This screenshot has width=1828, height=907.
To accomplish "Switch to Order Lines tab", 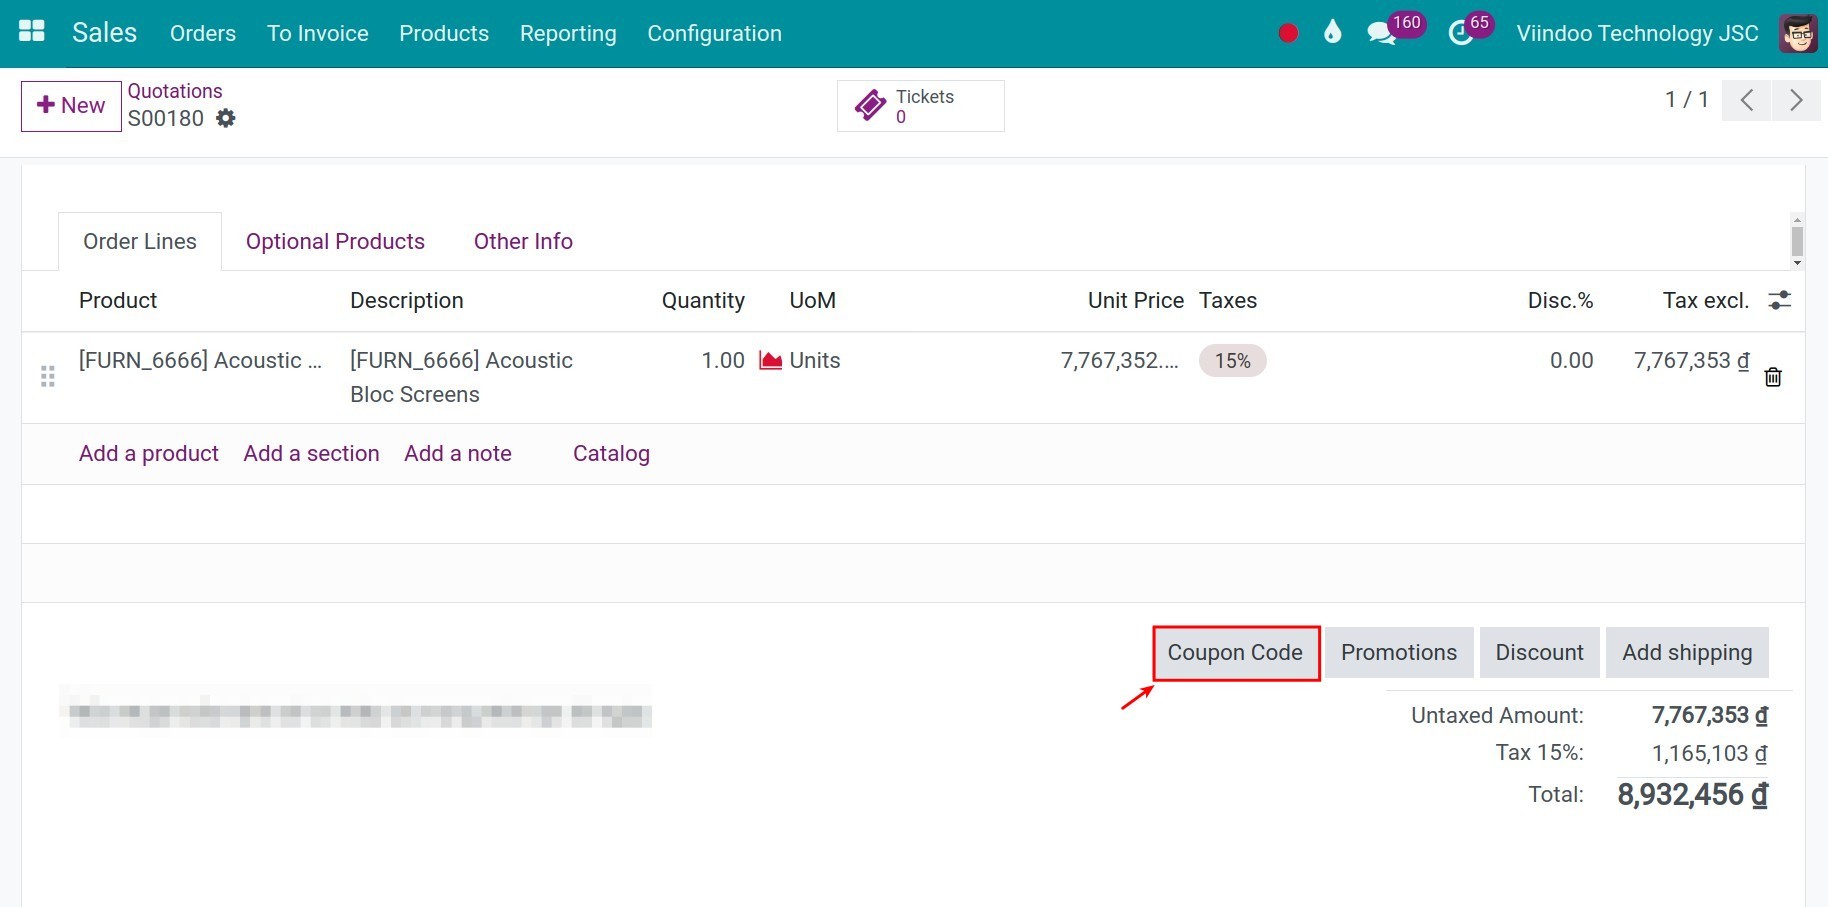I will [x=140, y=241].
